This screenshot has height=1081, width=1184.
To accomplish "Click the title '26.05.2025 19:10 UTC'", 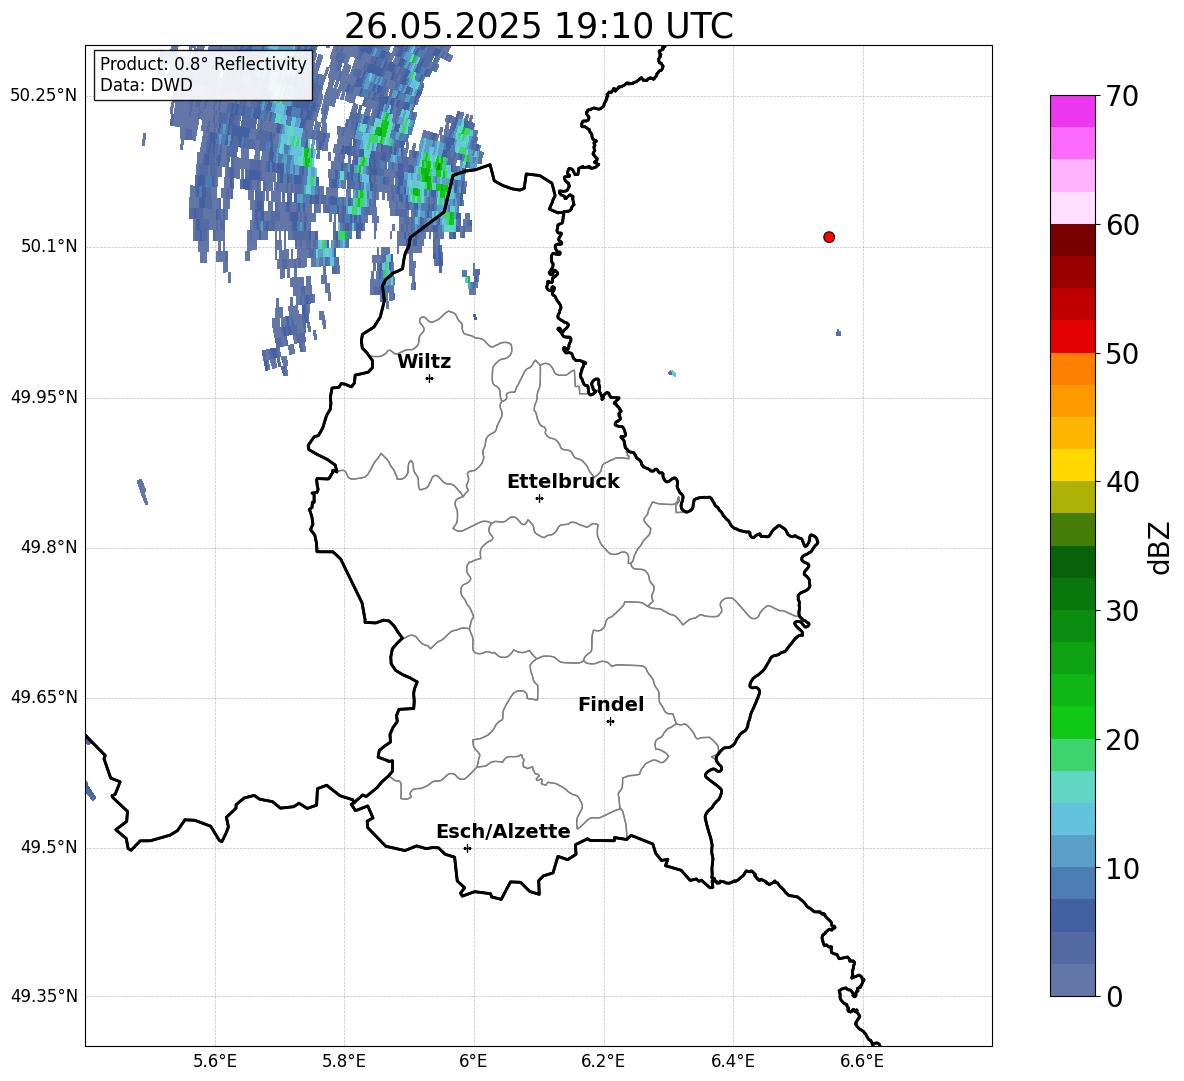I will point(538,26).
